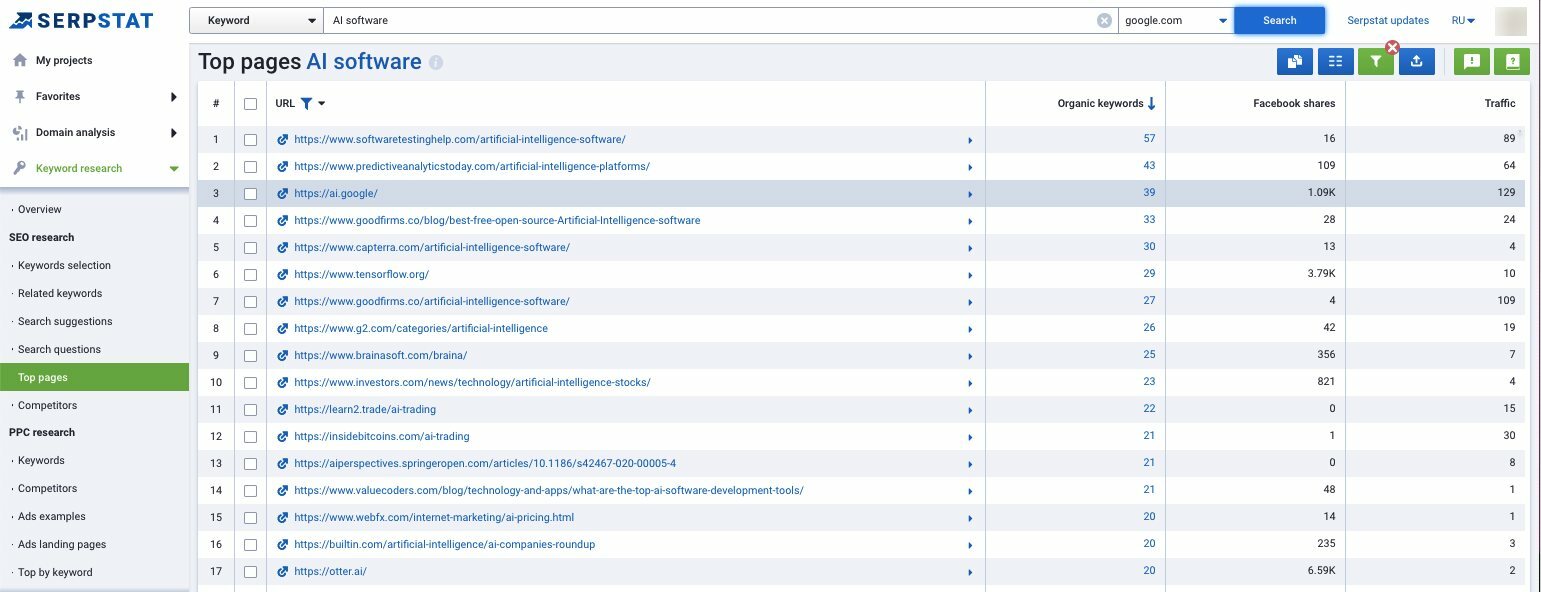Click the blue Search button
Viewport: 1541px width, 592px height.
tap(1279, 20)
